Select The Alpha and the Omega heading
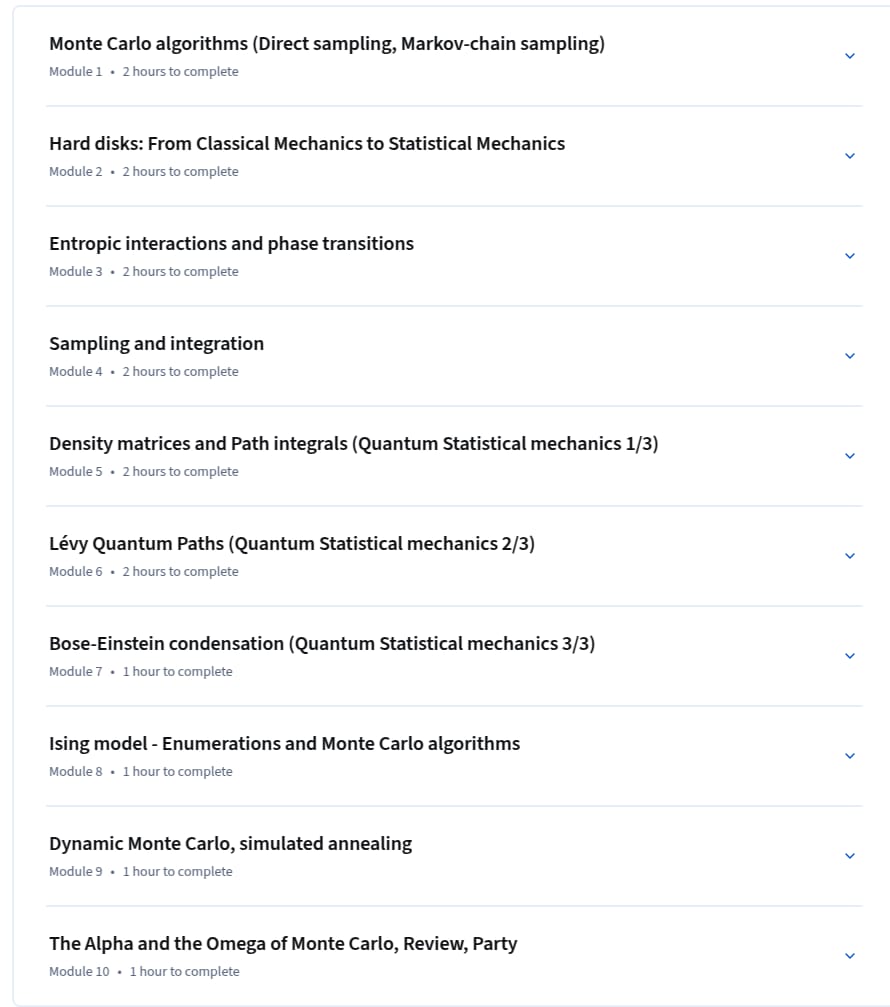Screen dimensions: 890x1007 pos(283,943)
